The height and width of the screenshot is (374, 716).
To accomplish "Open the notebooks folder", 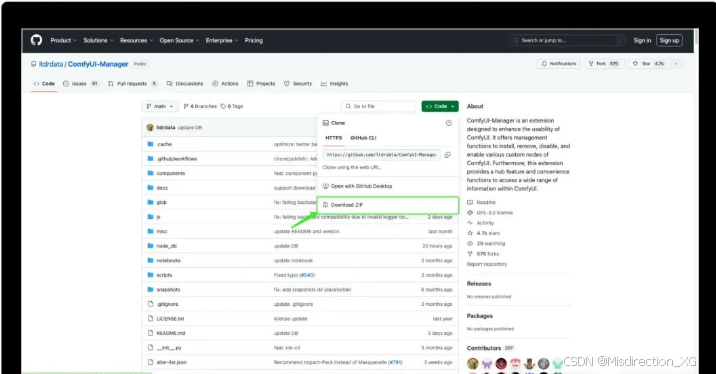I will (168, 261).
